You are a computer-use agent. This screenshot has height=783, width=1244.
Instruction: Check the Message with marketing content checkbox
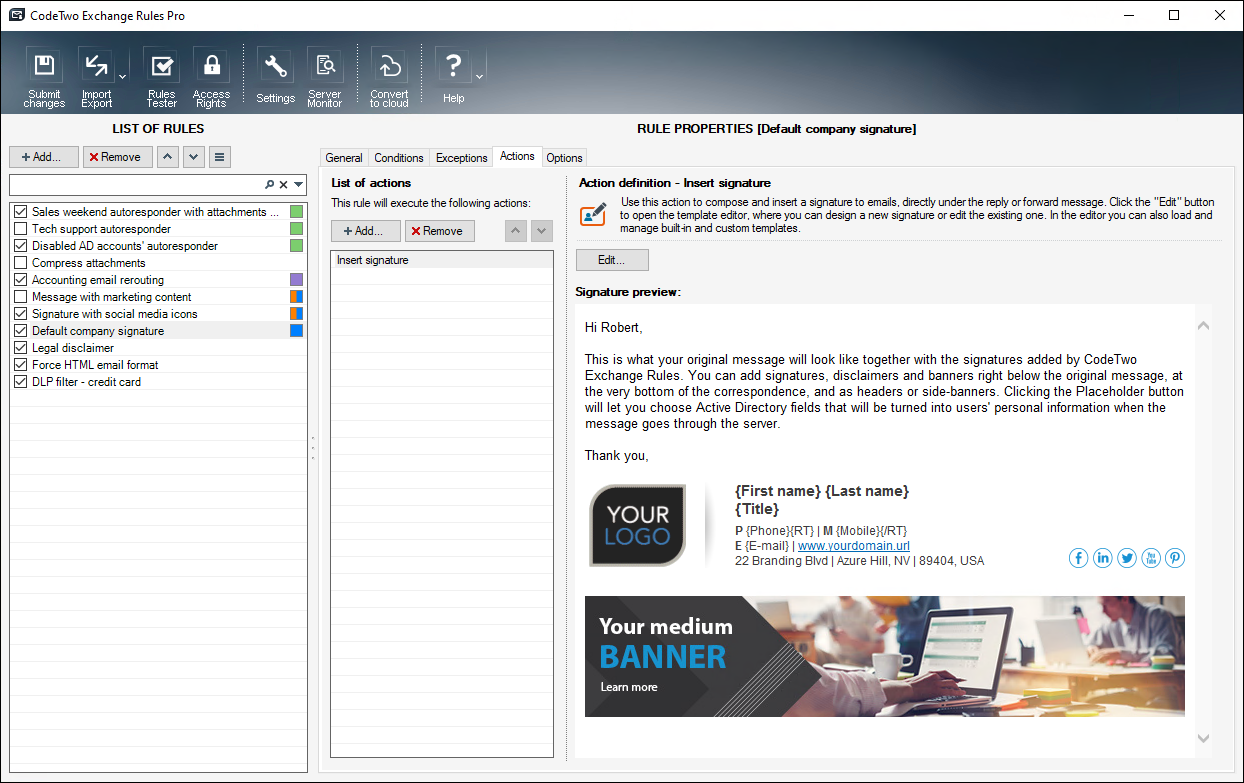(x=21, y=297)
